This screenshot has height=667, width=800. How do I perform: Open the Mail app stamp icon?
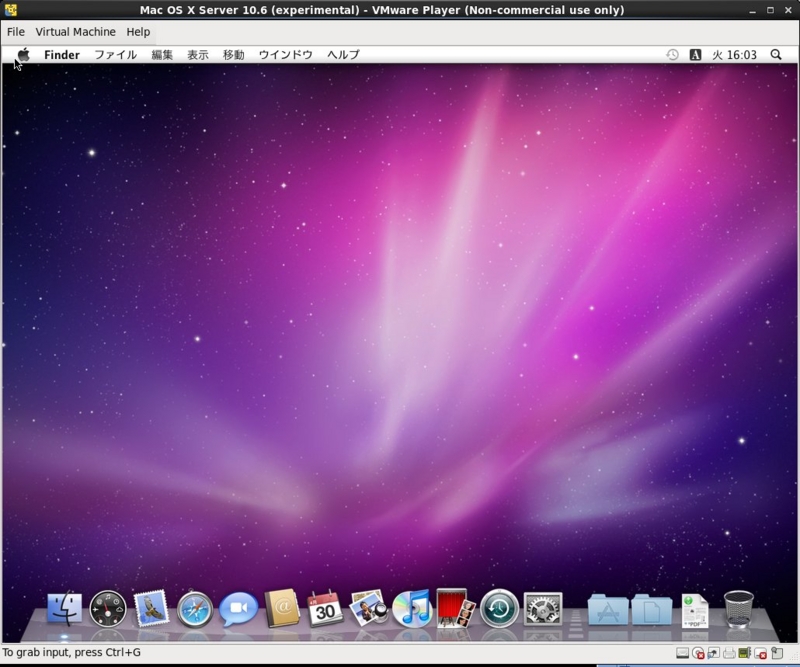[x=151, y=608]
